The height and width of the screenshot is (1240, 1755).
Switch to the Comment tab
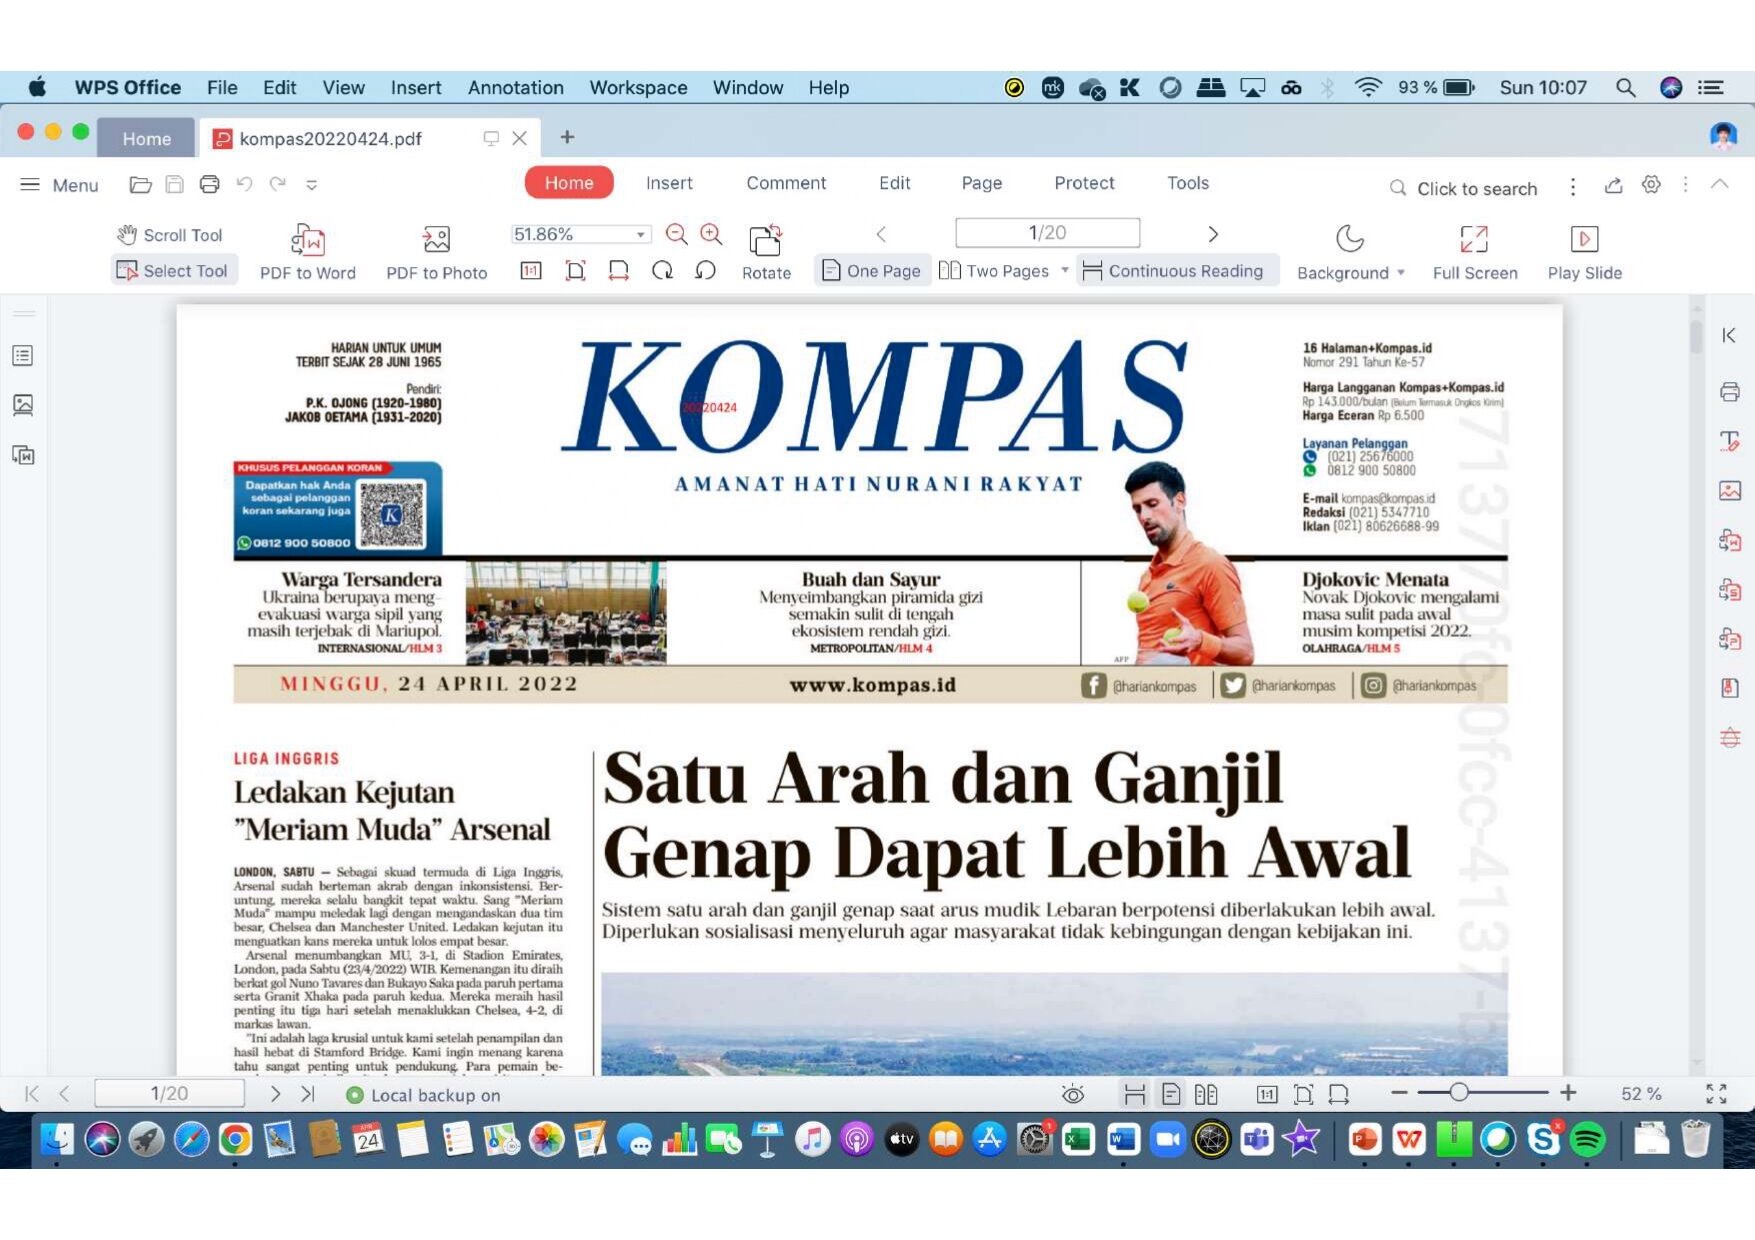point(786,183)
